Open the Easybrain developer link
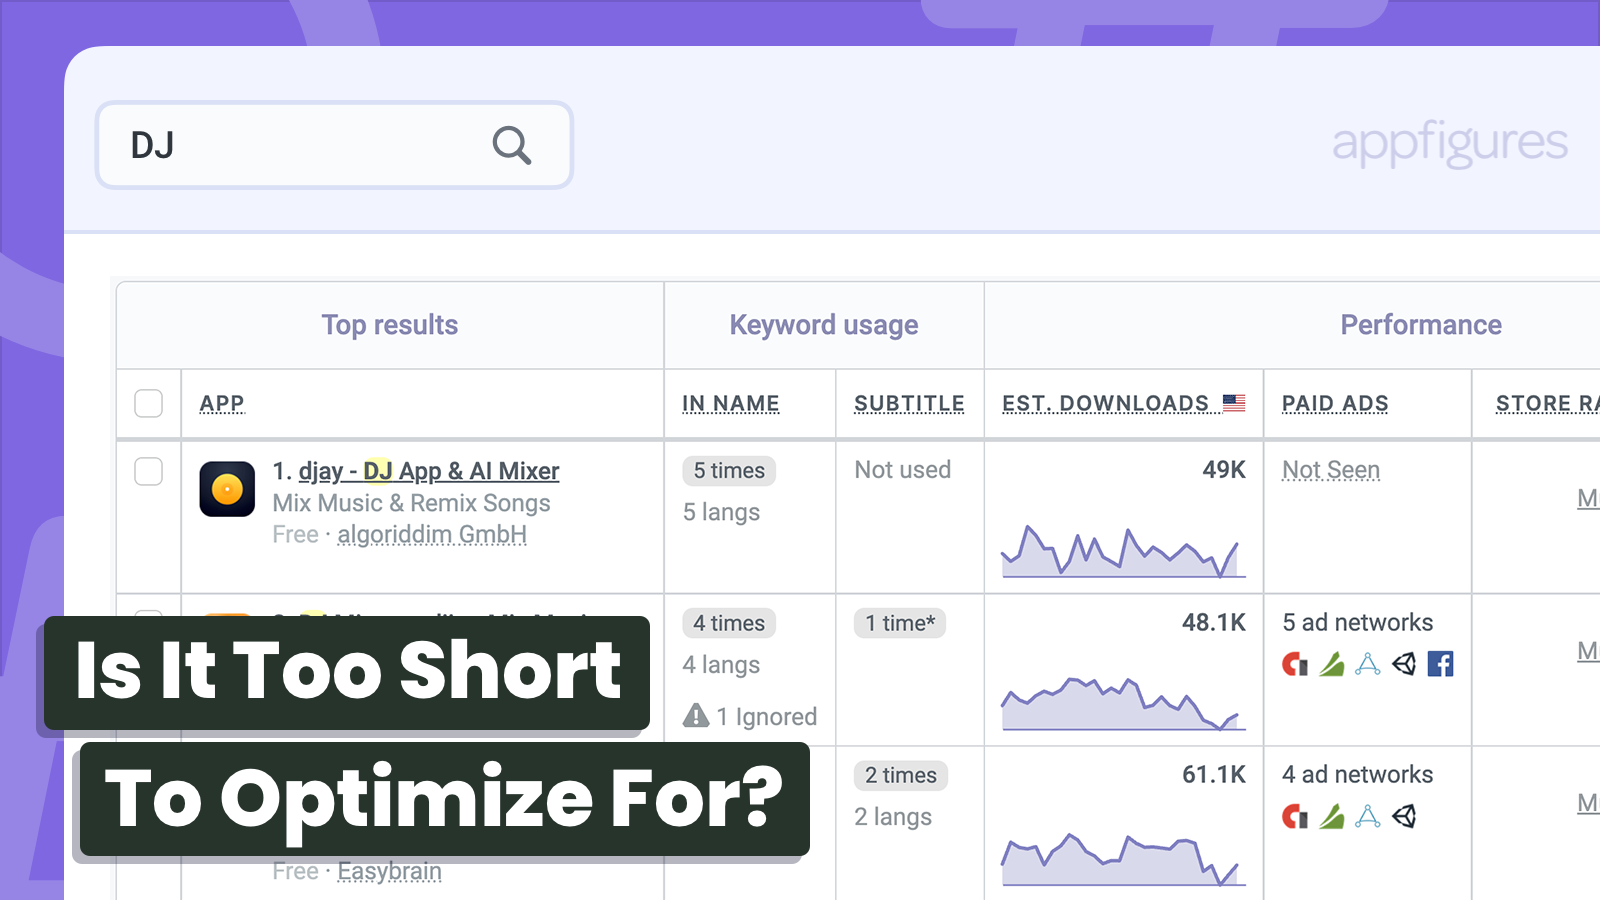 click(390, 870)
